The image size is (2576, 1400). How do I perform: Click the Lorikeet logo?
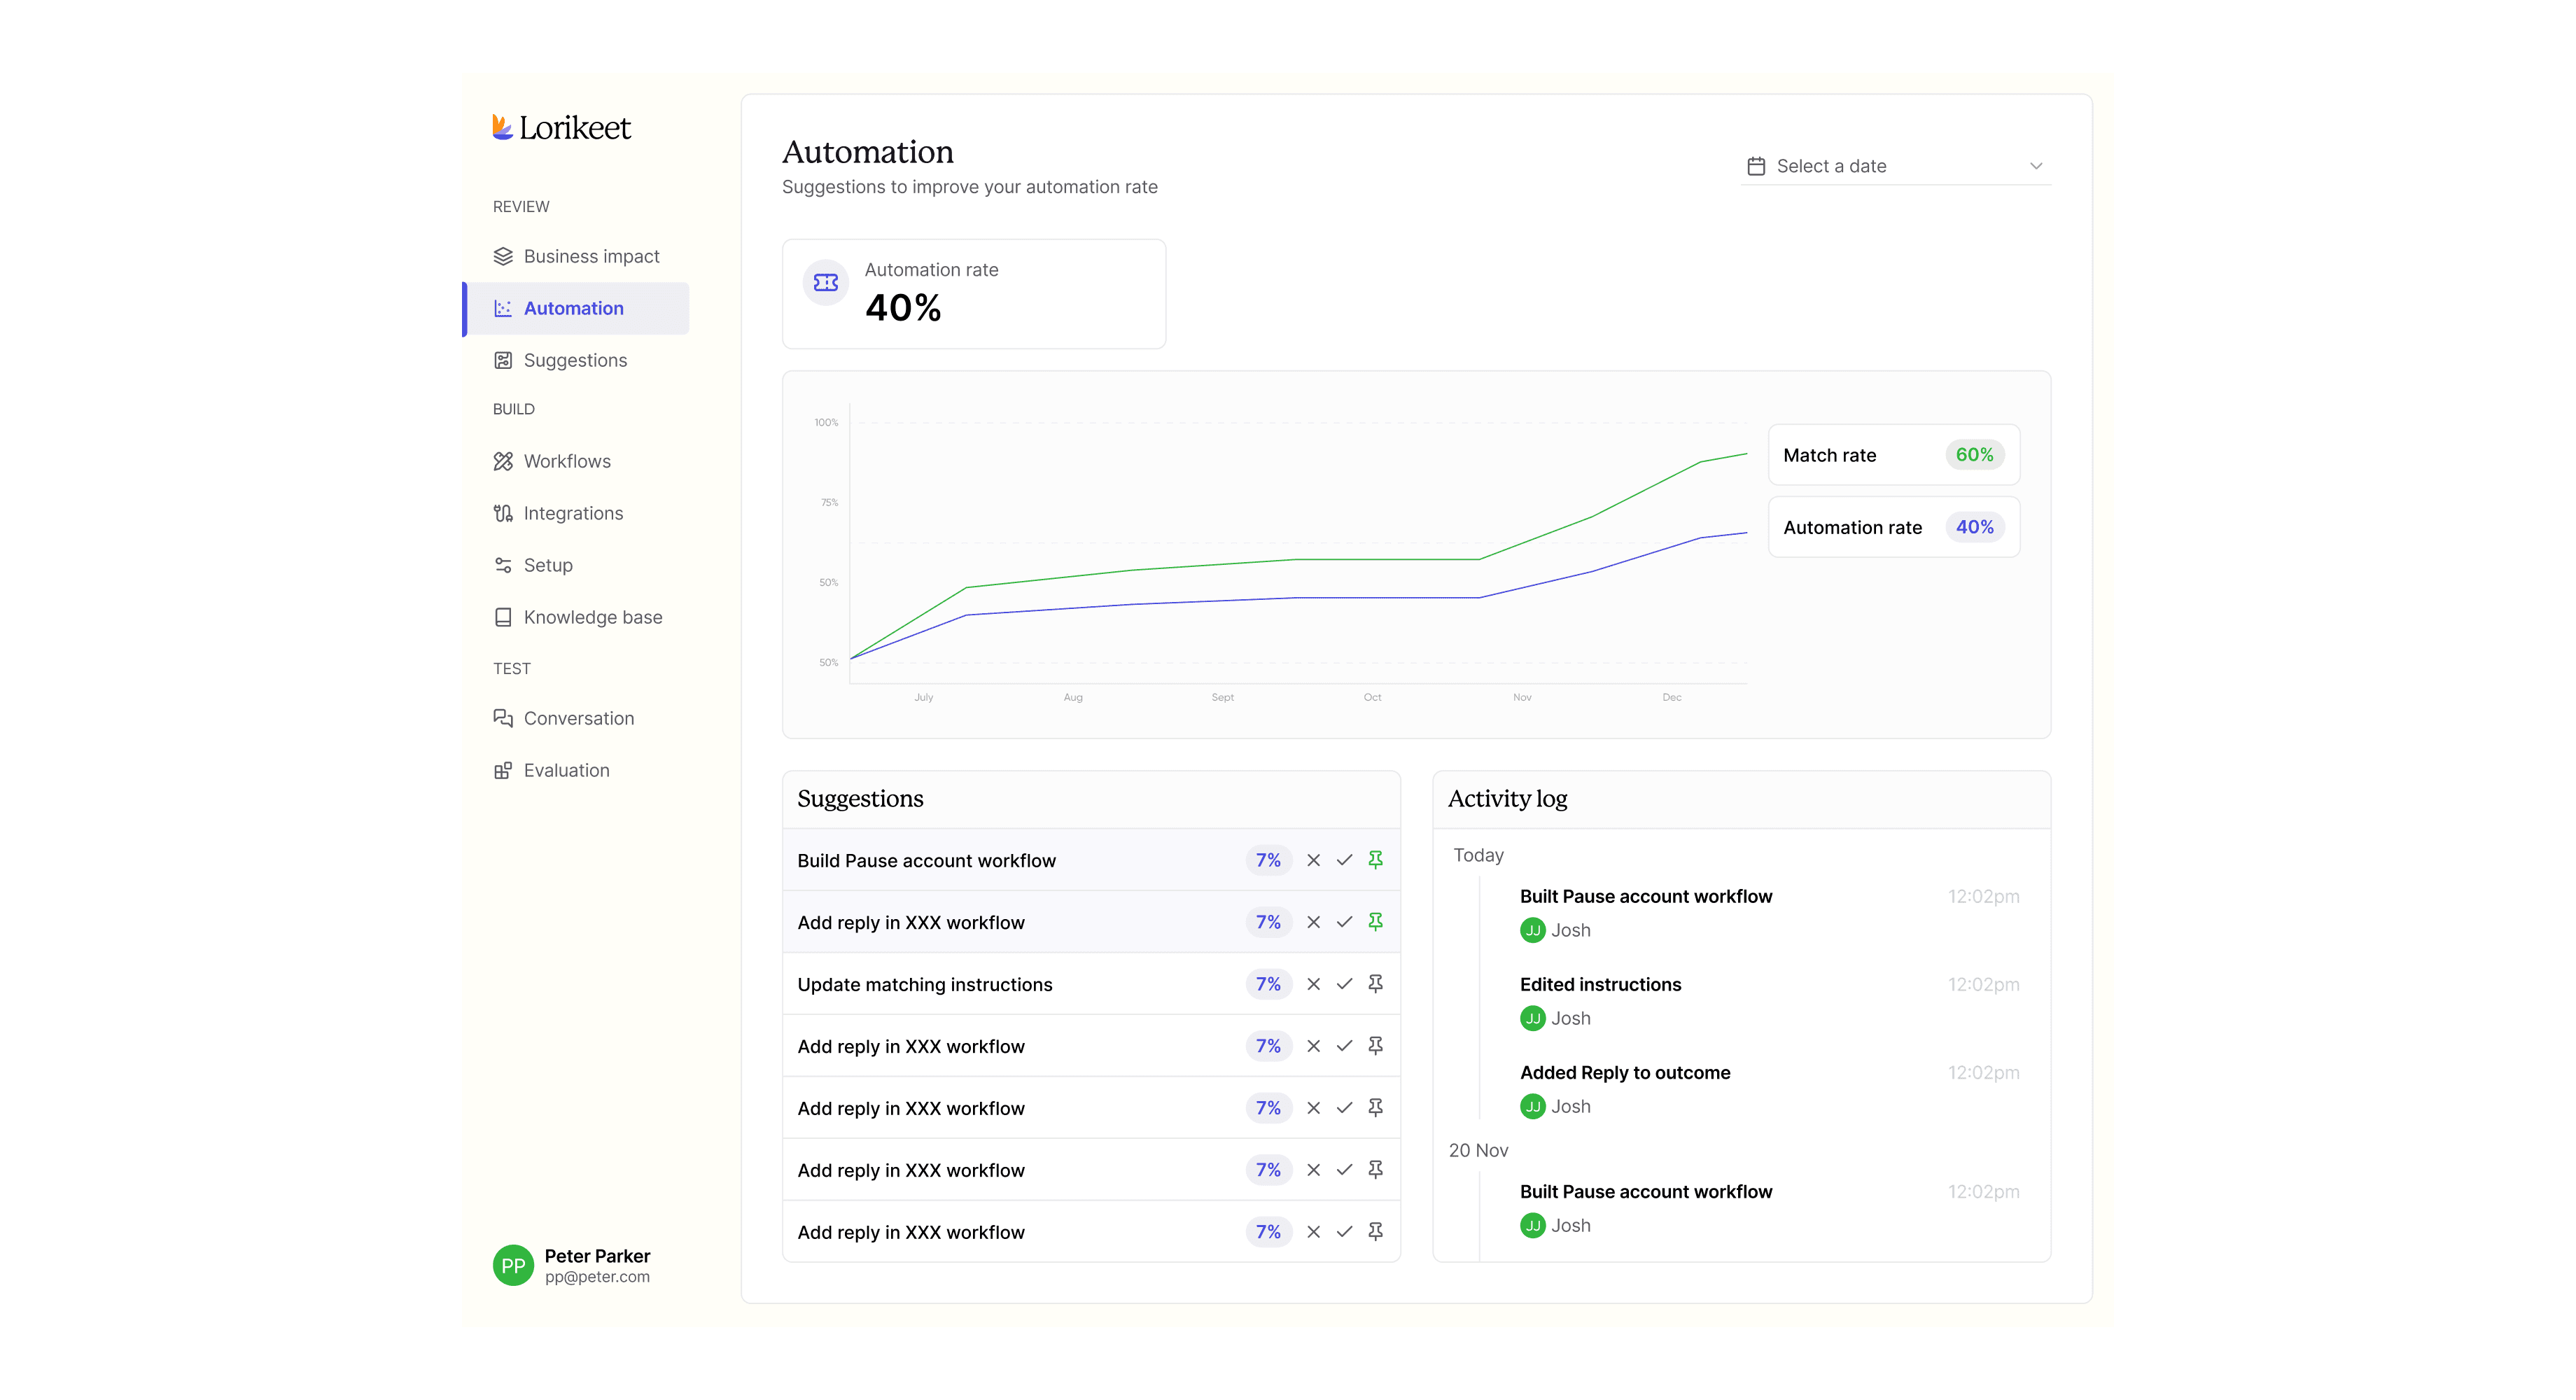click(561, 128)
